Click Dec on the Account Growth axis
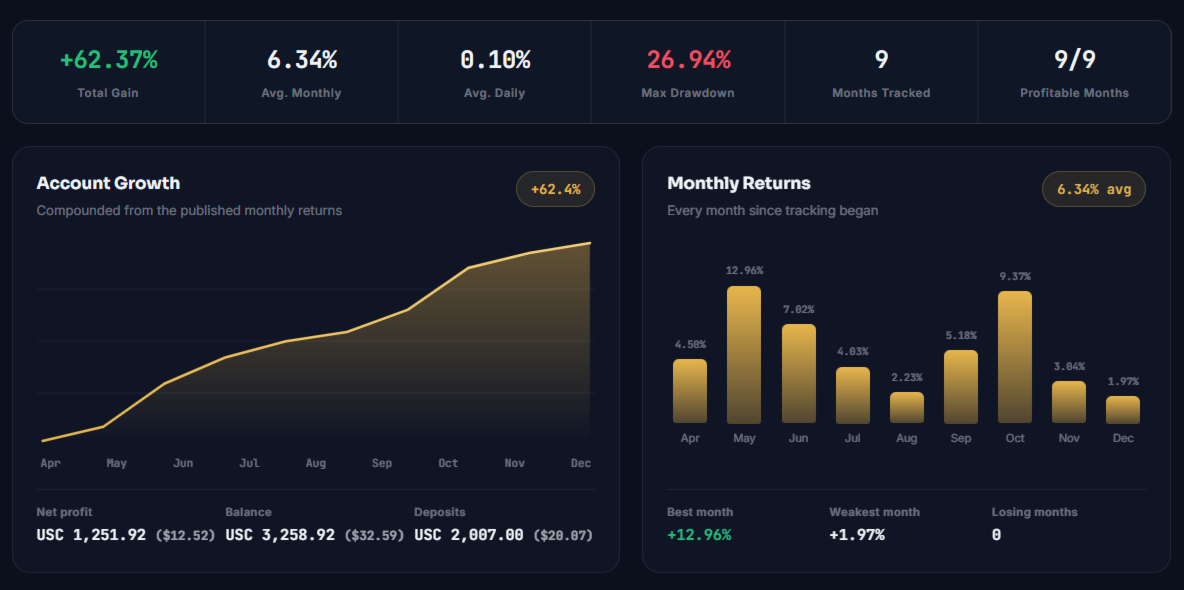The height and width of the screenshot is (590, 1184). 581,463
